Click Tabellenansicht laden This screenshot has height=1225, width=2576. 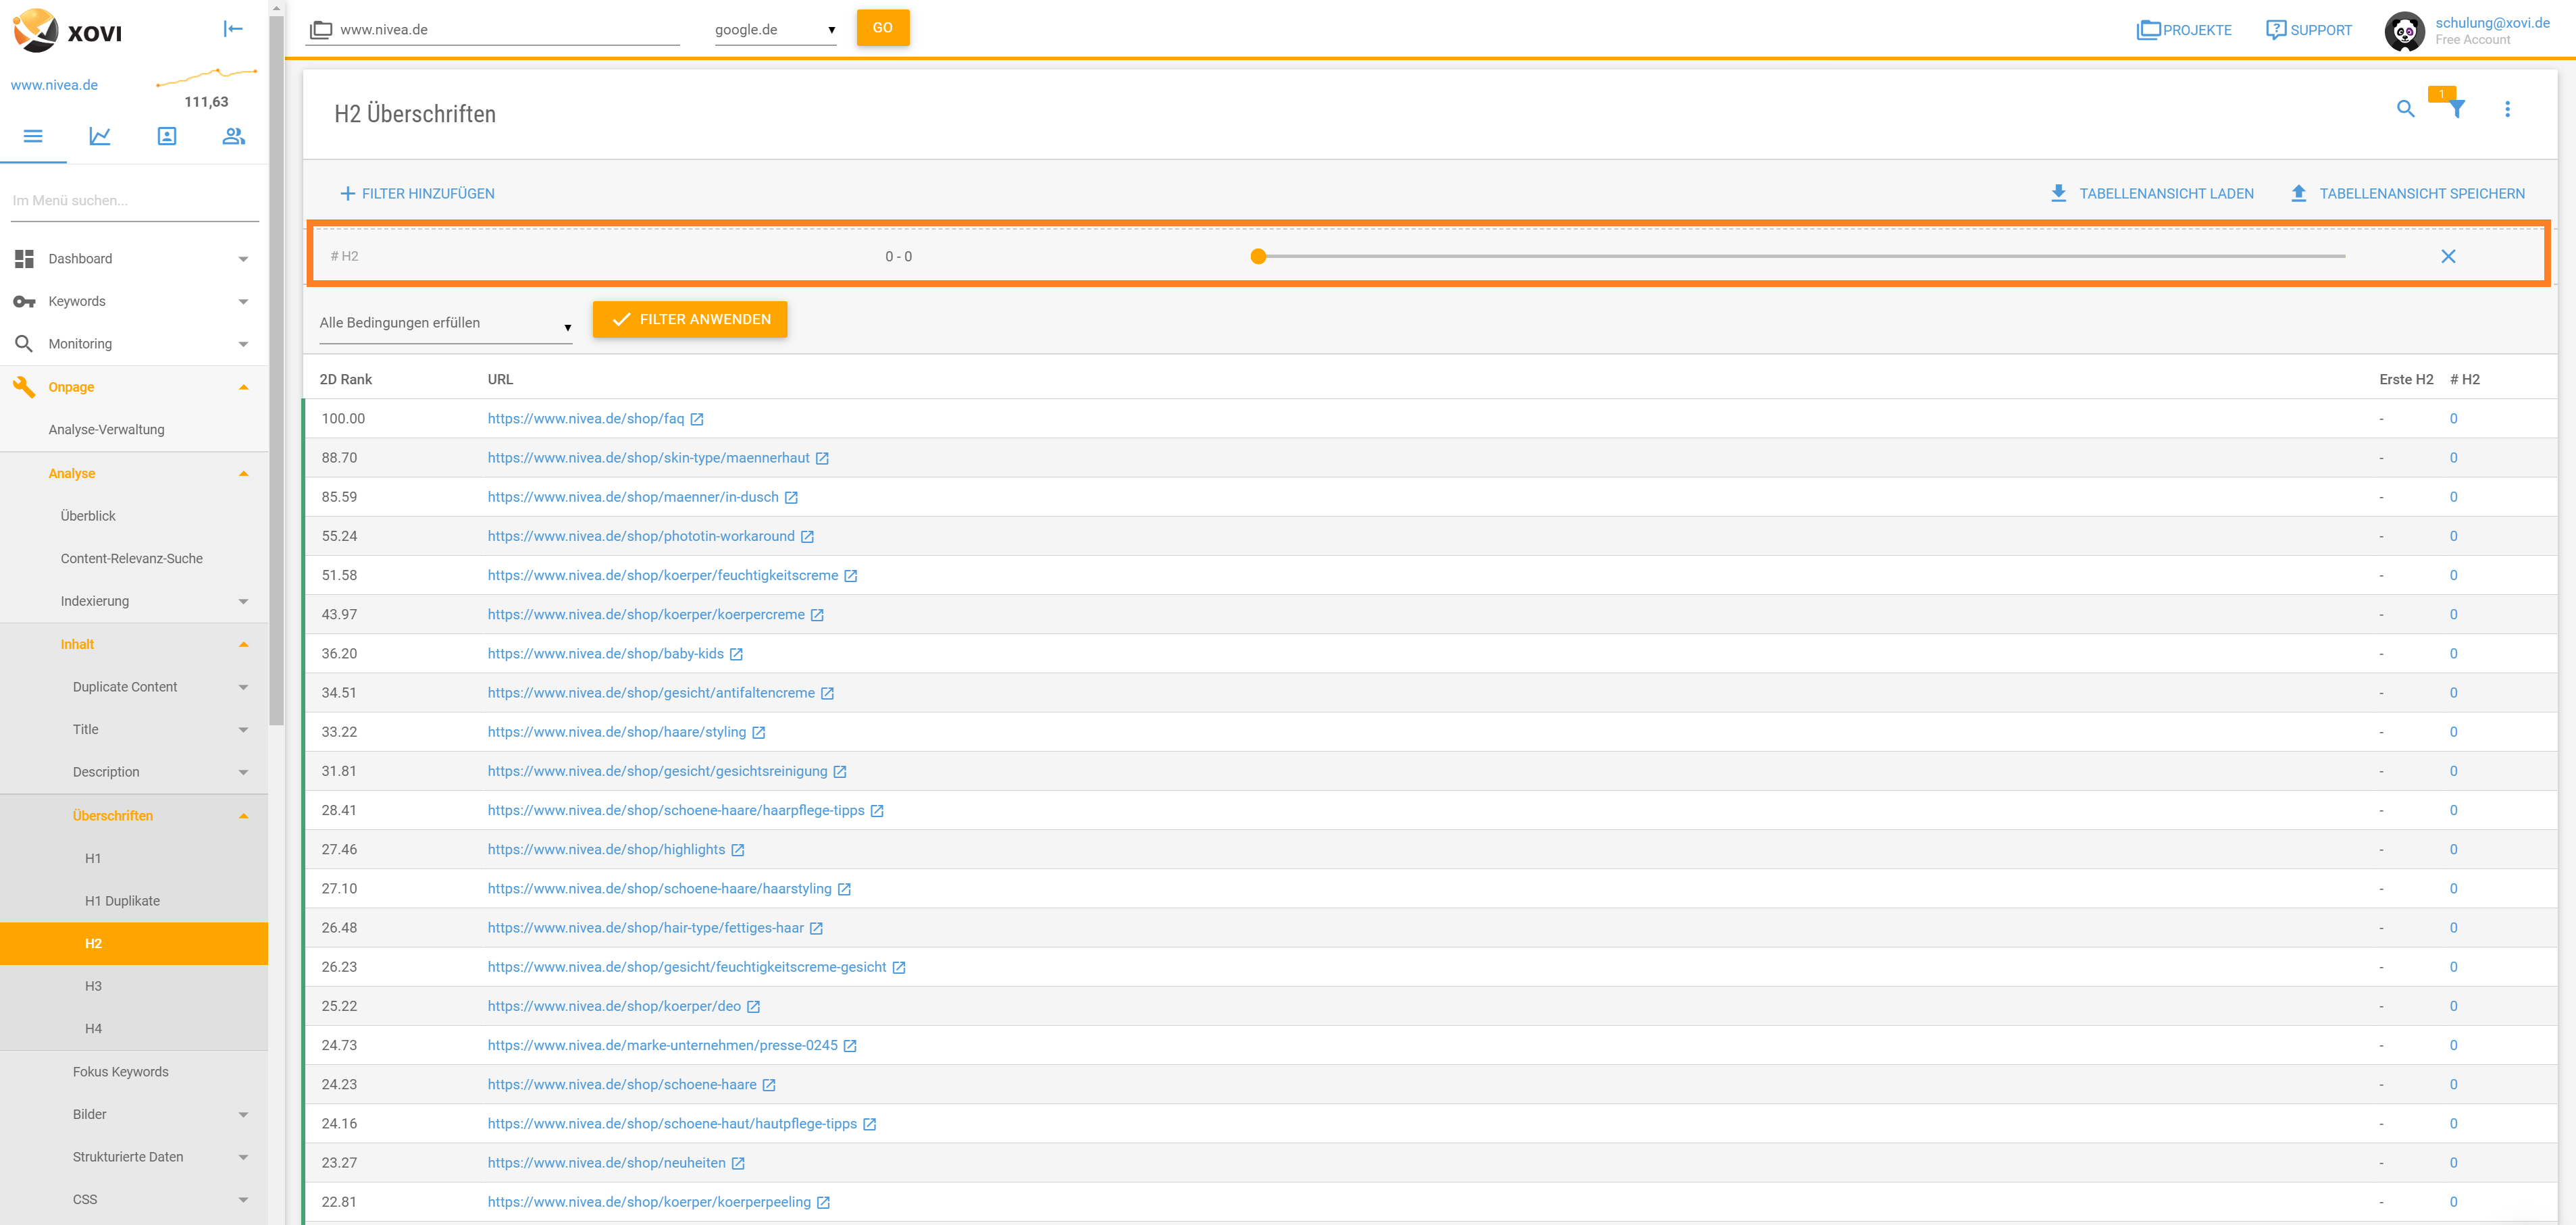coord(2152,194)
